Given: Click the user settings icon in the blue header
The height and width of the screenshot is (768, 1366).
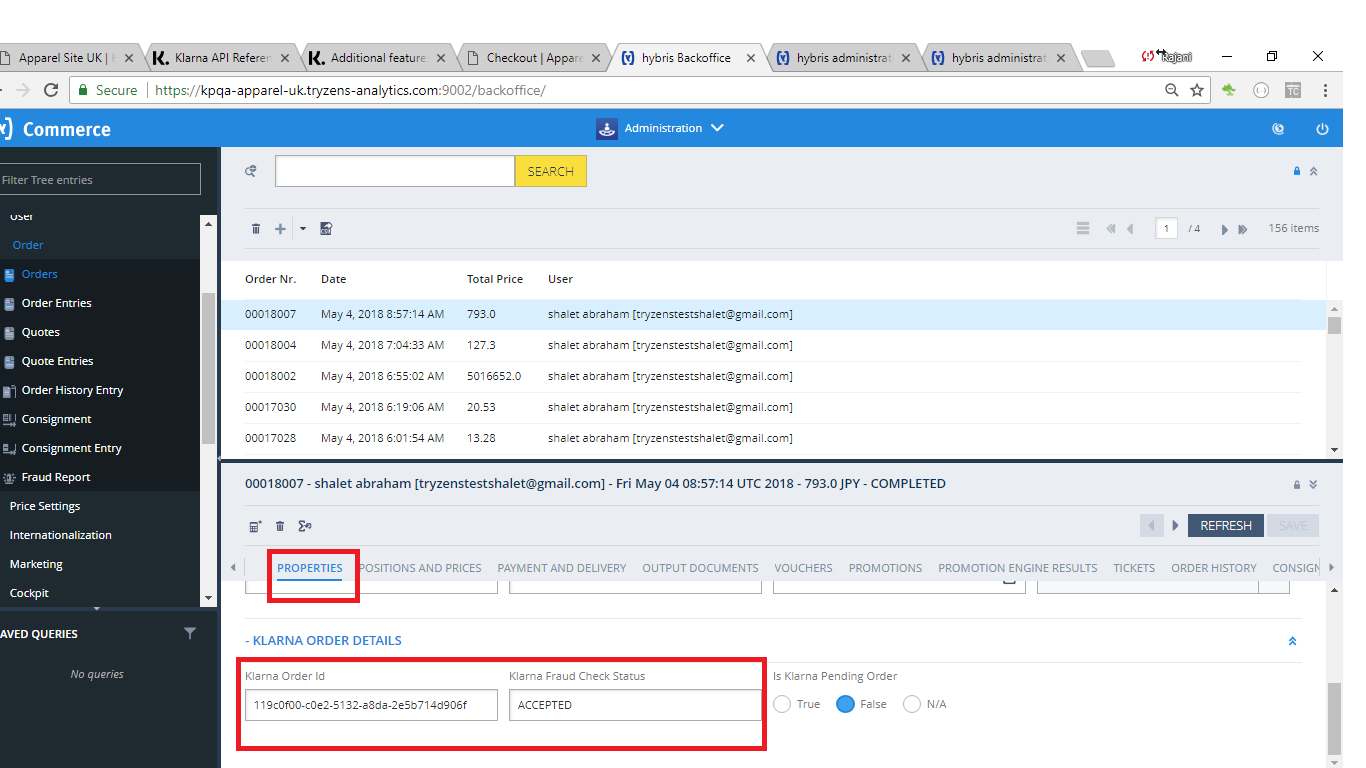Looking at the screenshot, I should pyautogui.click(x=1278, y=129).
